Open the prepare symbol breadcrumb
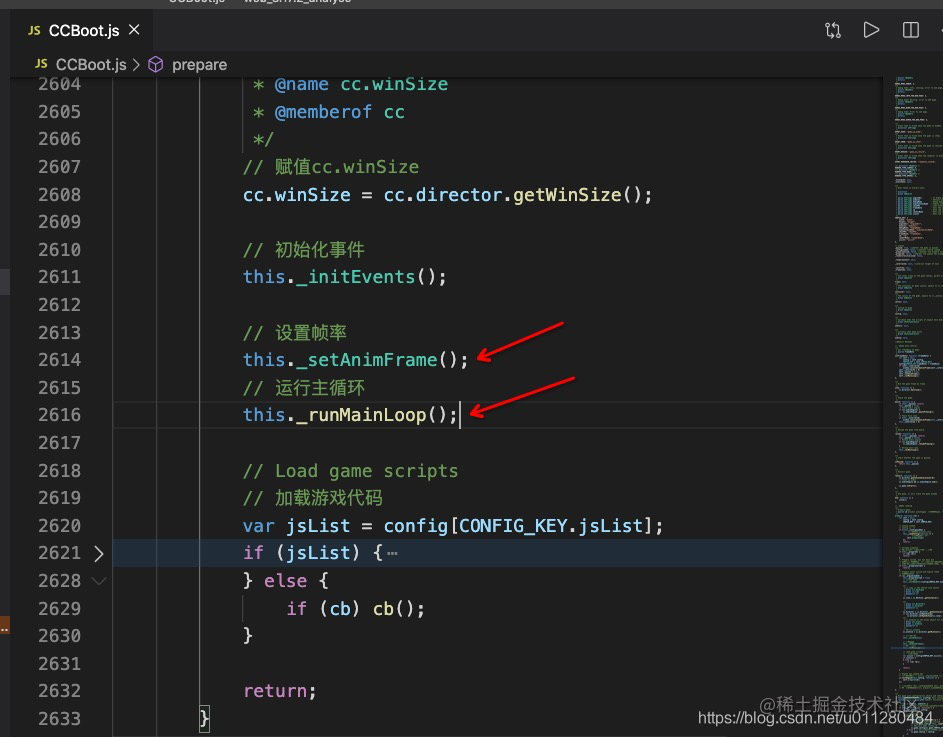 point(199,64)
